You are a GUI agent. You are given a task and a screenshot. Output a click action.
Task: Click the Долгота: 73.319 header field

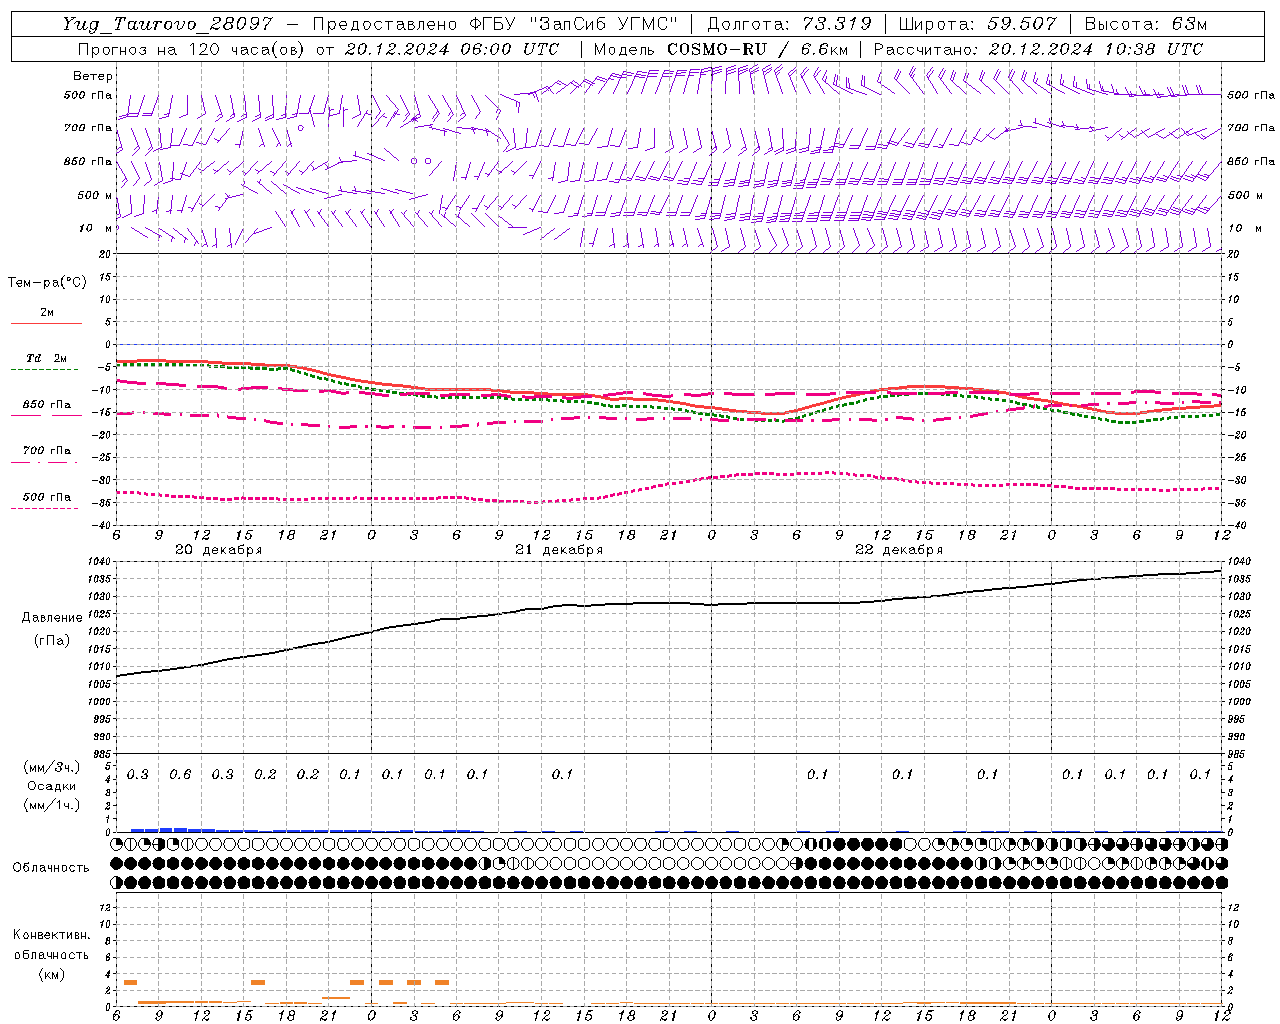(x=789, y=24)
